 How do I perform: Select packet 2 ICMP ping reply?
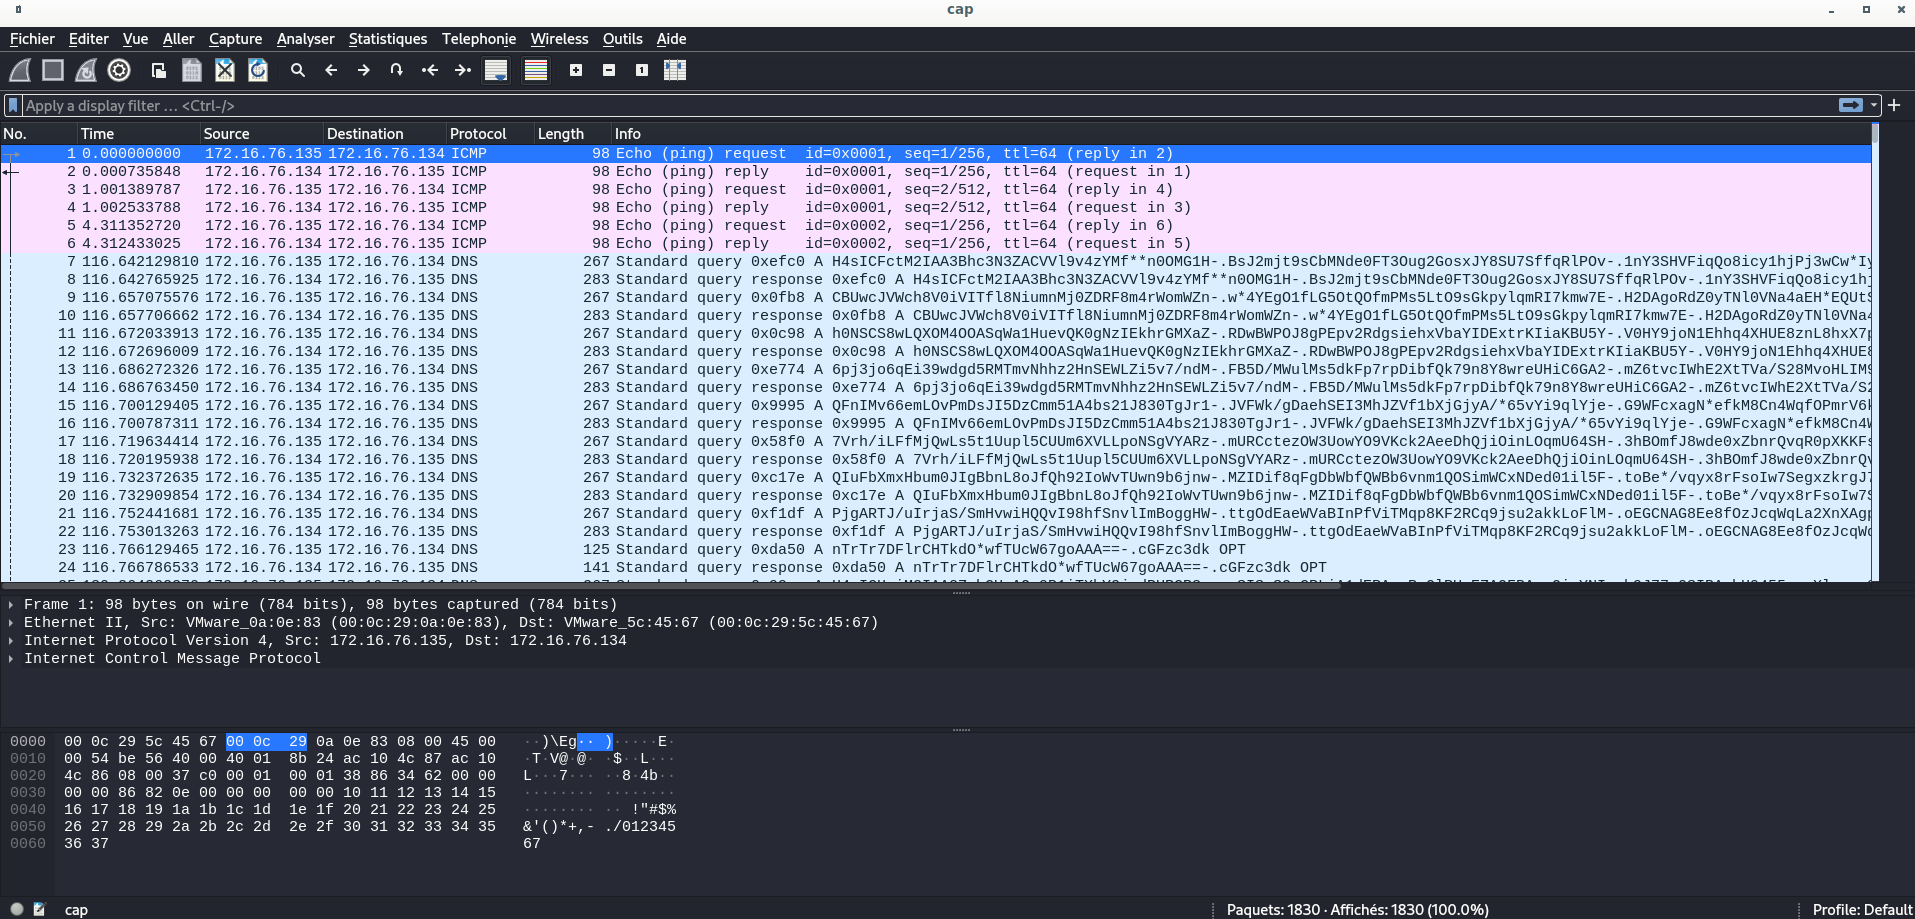935,172
